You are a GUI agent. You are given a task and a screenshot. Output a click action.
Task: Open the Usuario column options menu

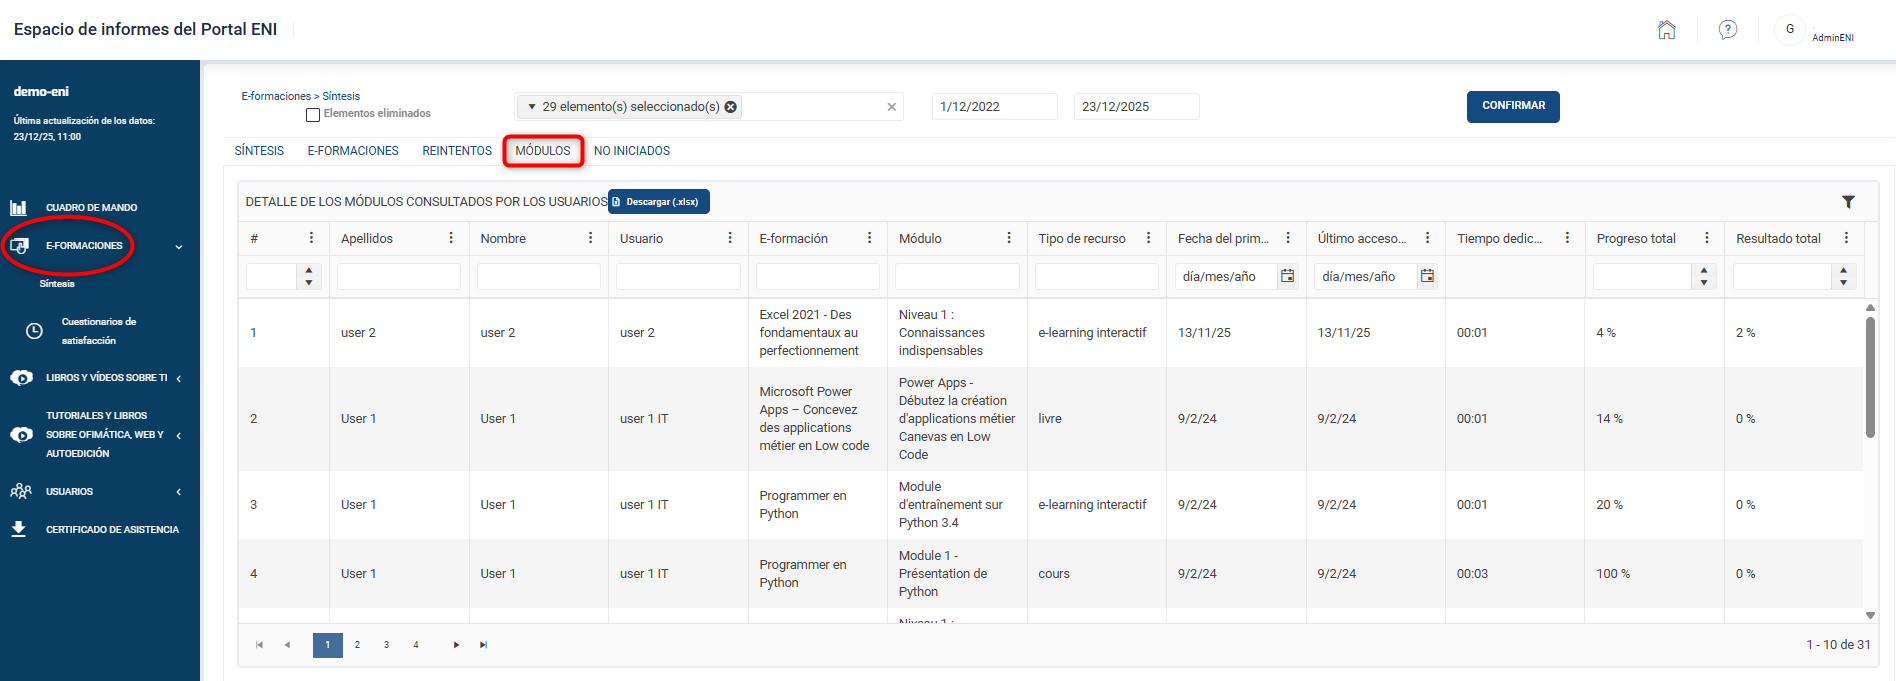pos(730,238)
